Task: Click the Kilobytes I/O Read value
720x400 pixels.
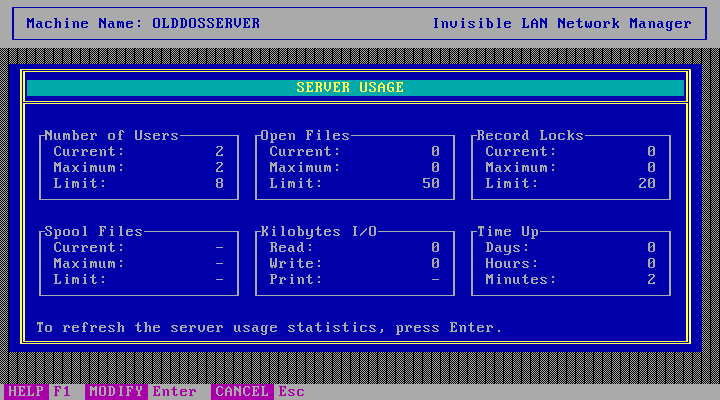Action: 435,247
